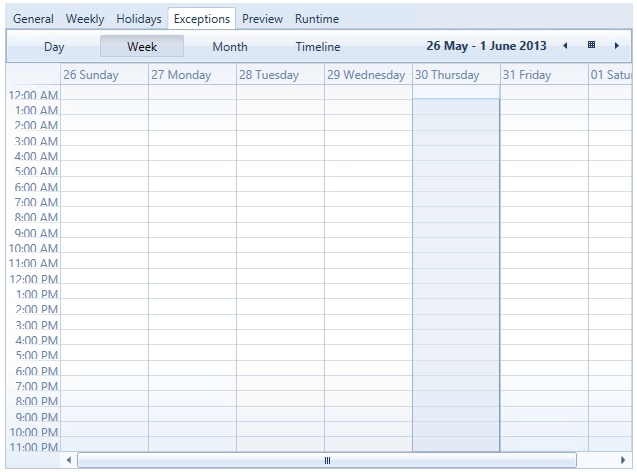637x472 pixels.
Task: Select the Week view button
Action: click(x=142, y=47)
